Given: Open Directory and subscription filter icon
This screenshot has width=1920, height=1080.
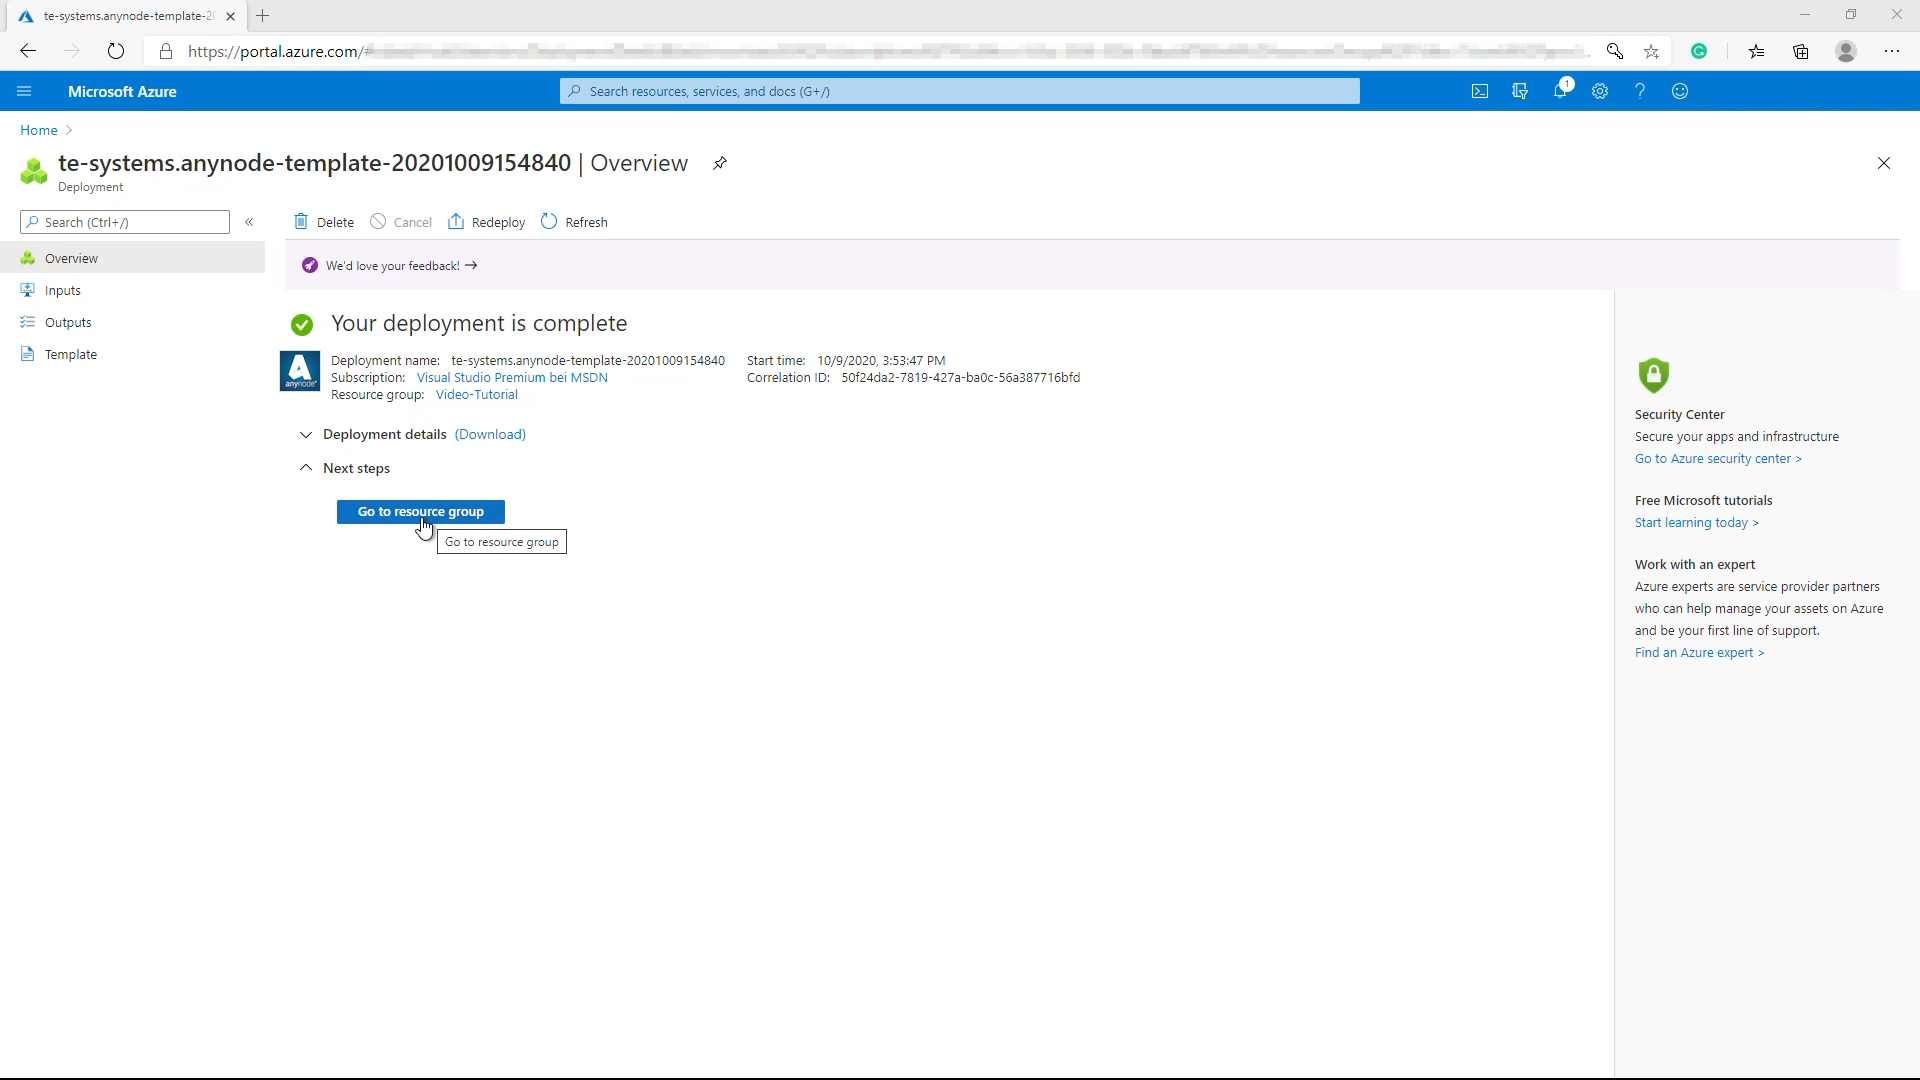Looking at the screenshot, I should (x=1520, y=91).
